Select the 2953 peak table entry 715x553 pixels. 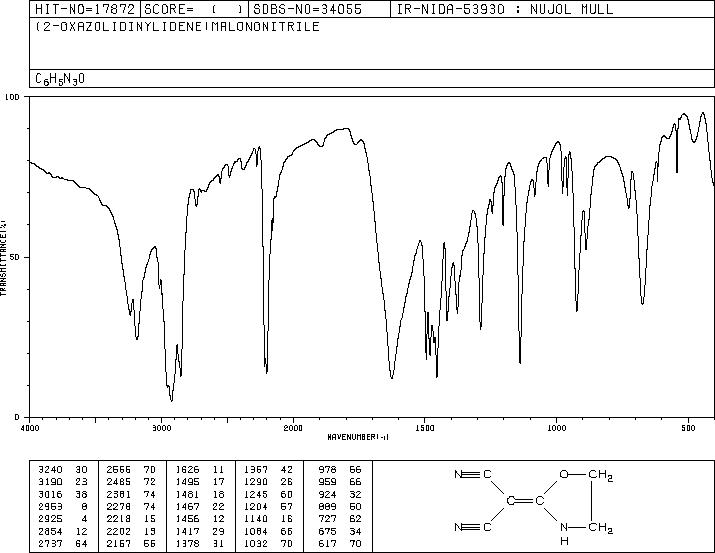pyautogui.click(x=62, y=506)
